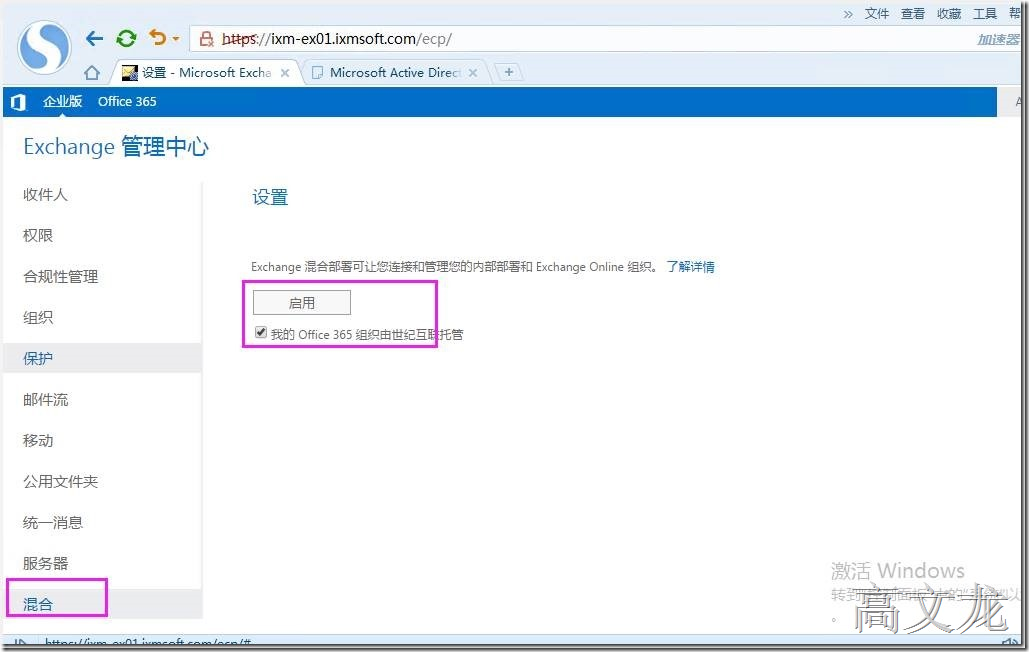Screen dimensions: 1029x652
Task: Switch to the Microsoft Active Directory tab
Action: tap(394, 73)
